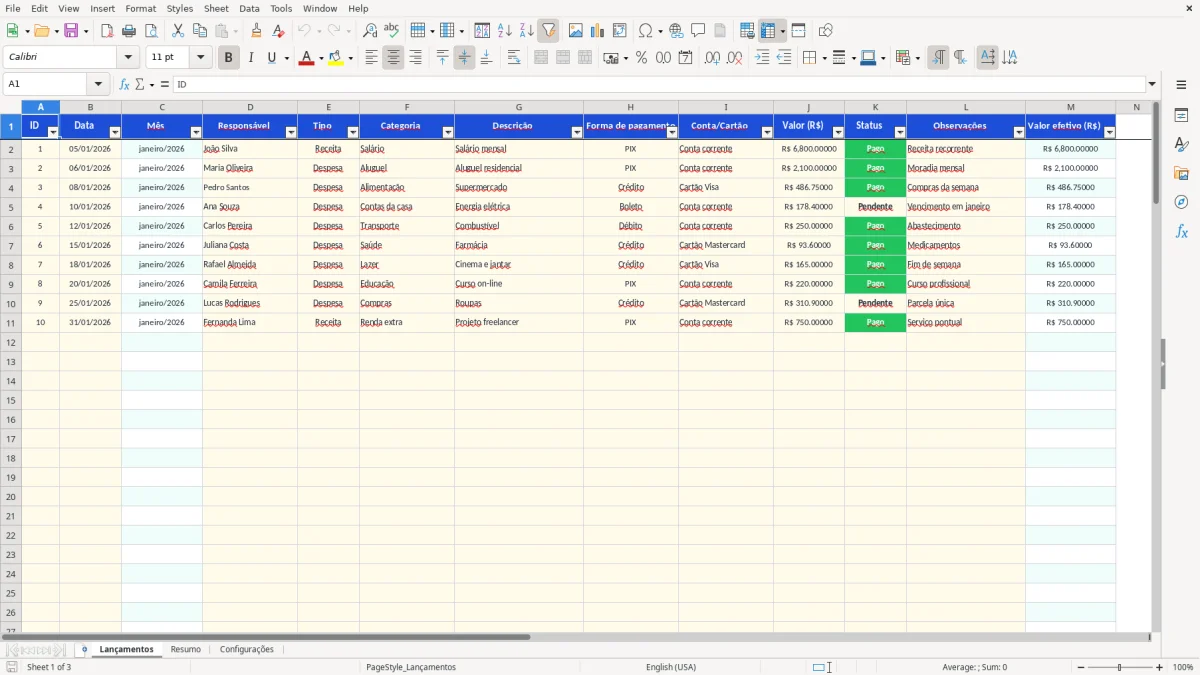Insert an image from toolbar
1200x675 pixels.
pos(576,31)
